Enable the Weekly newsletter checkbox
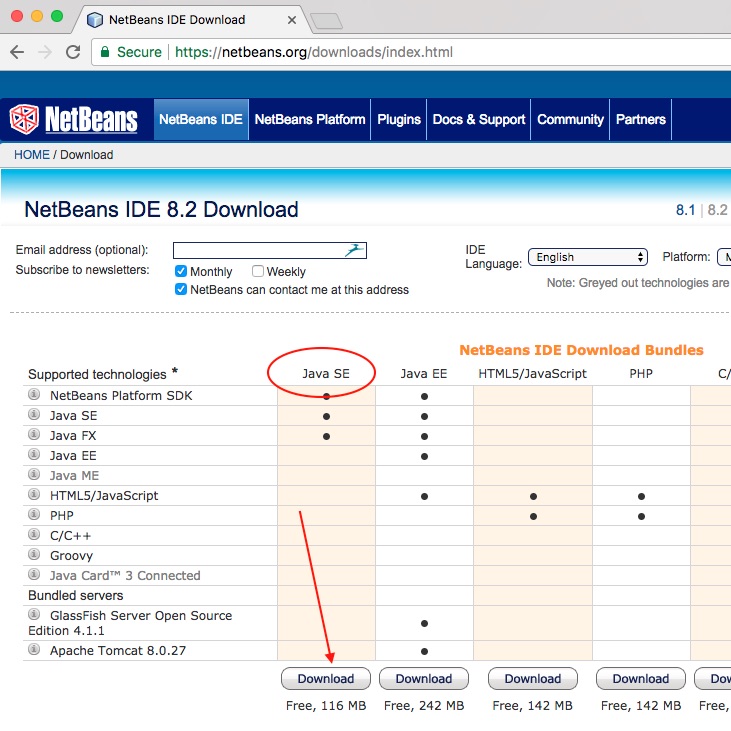This screenshot has width=731, height=731. click(x=258, y=271)
